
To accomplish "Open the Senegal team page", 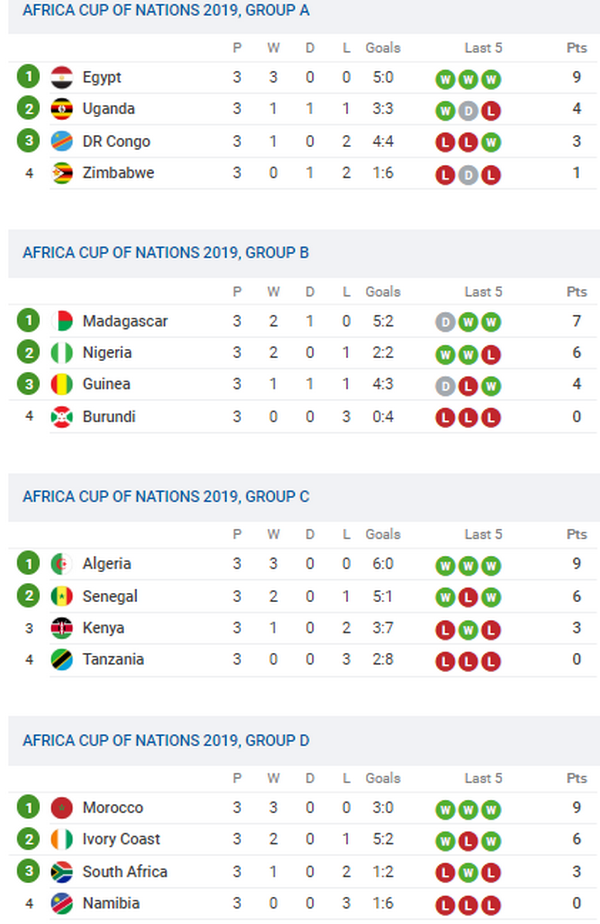I will pos(110,597).
